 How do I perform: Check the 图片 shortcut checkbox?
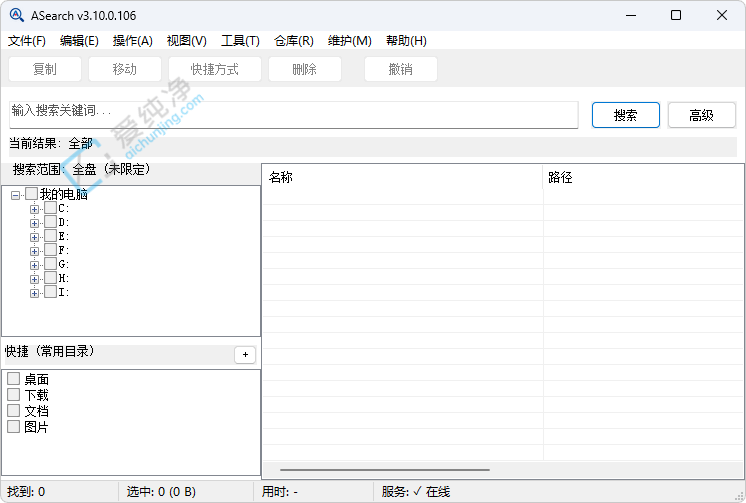pos(13,426)
